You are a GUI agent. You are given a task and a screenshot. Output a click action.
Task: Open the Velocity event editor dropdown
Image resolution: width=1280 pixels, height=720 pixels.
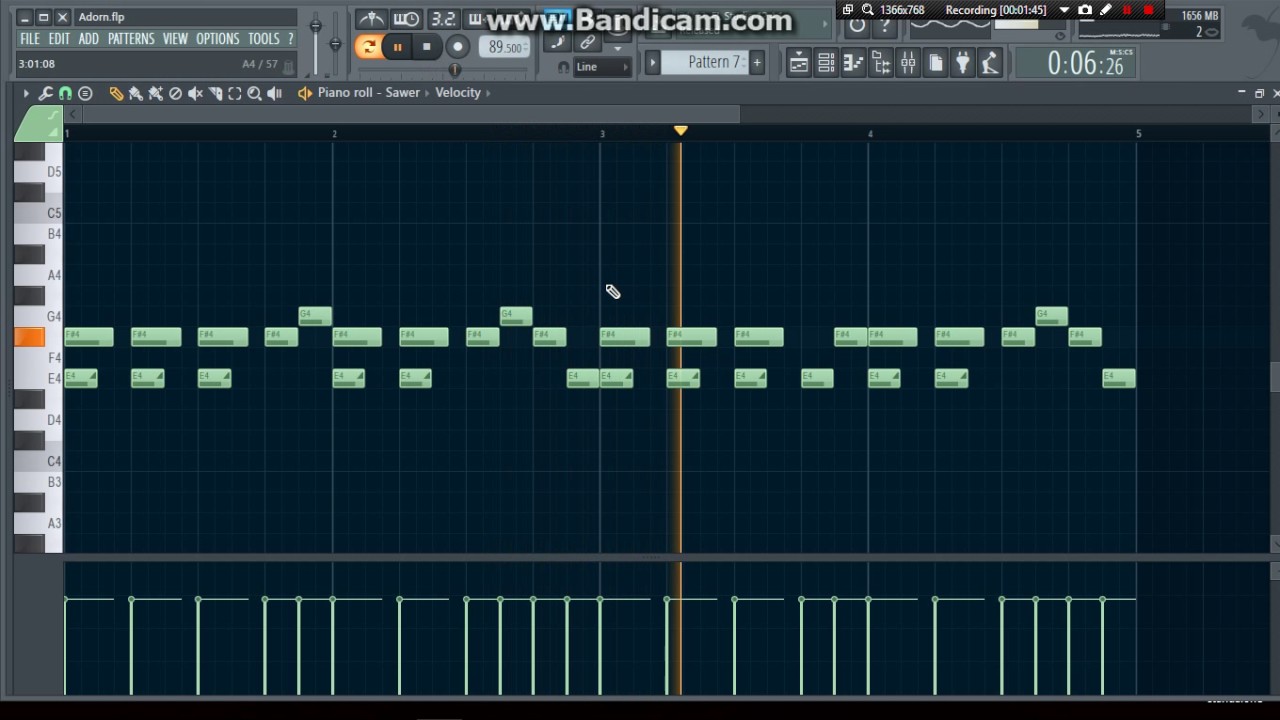coord(458,93)
